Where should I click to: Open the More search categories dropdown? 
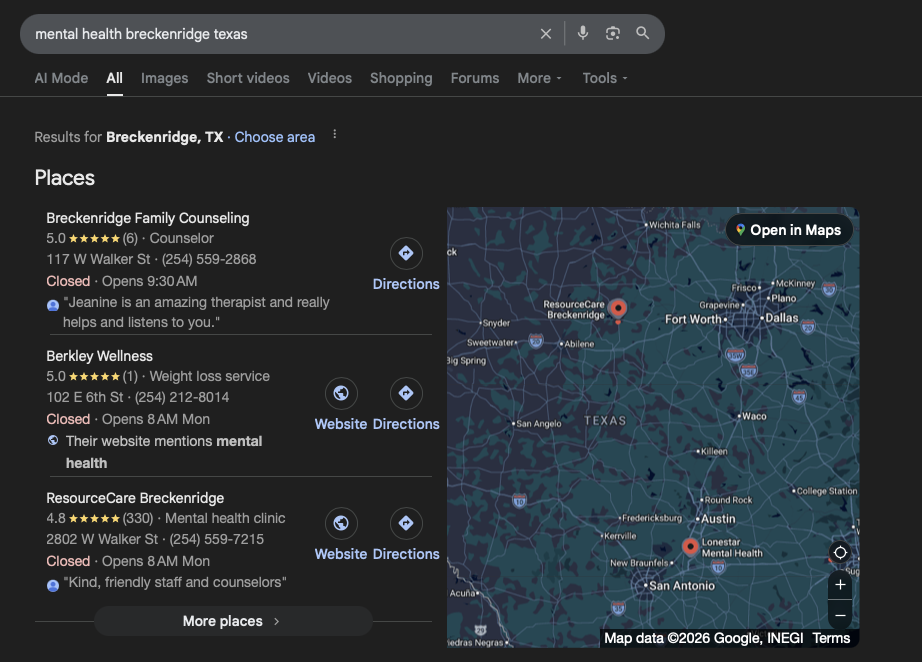pyautogui.click(x=539, y=78)
